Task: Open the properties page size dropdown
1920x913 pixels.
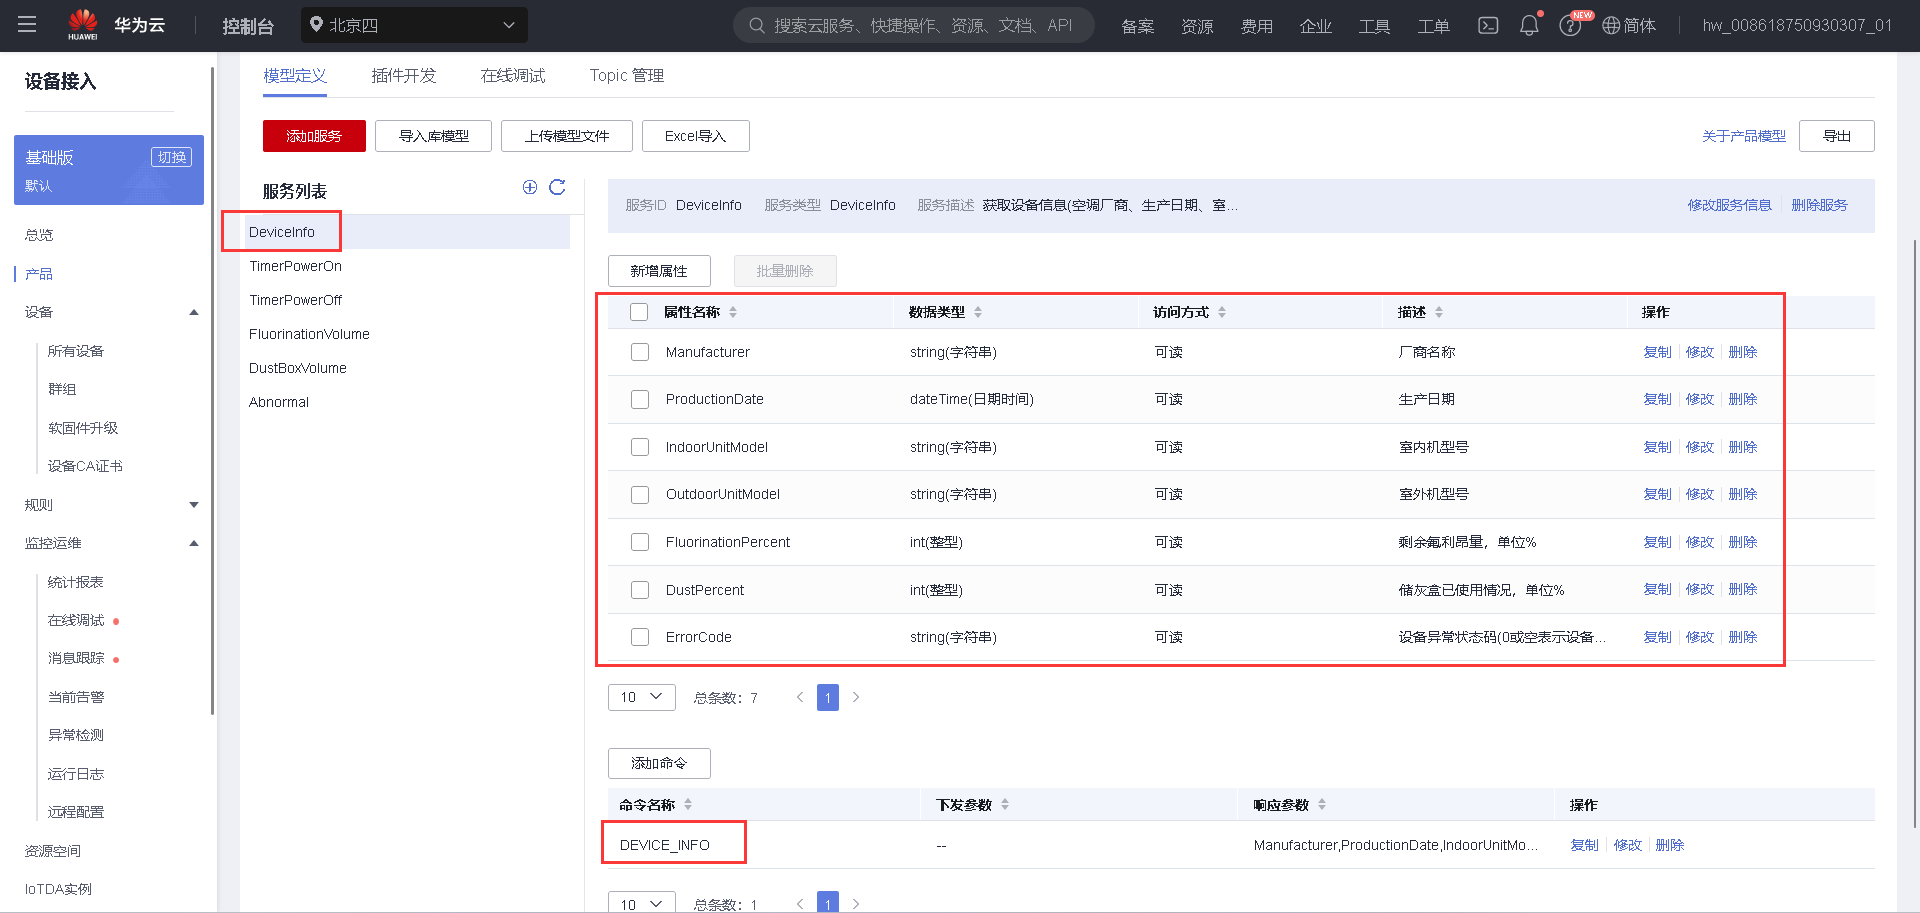Action: (642, 697)
